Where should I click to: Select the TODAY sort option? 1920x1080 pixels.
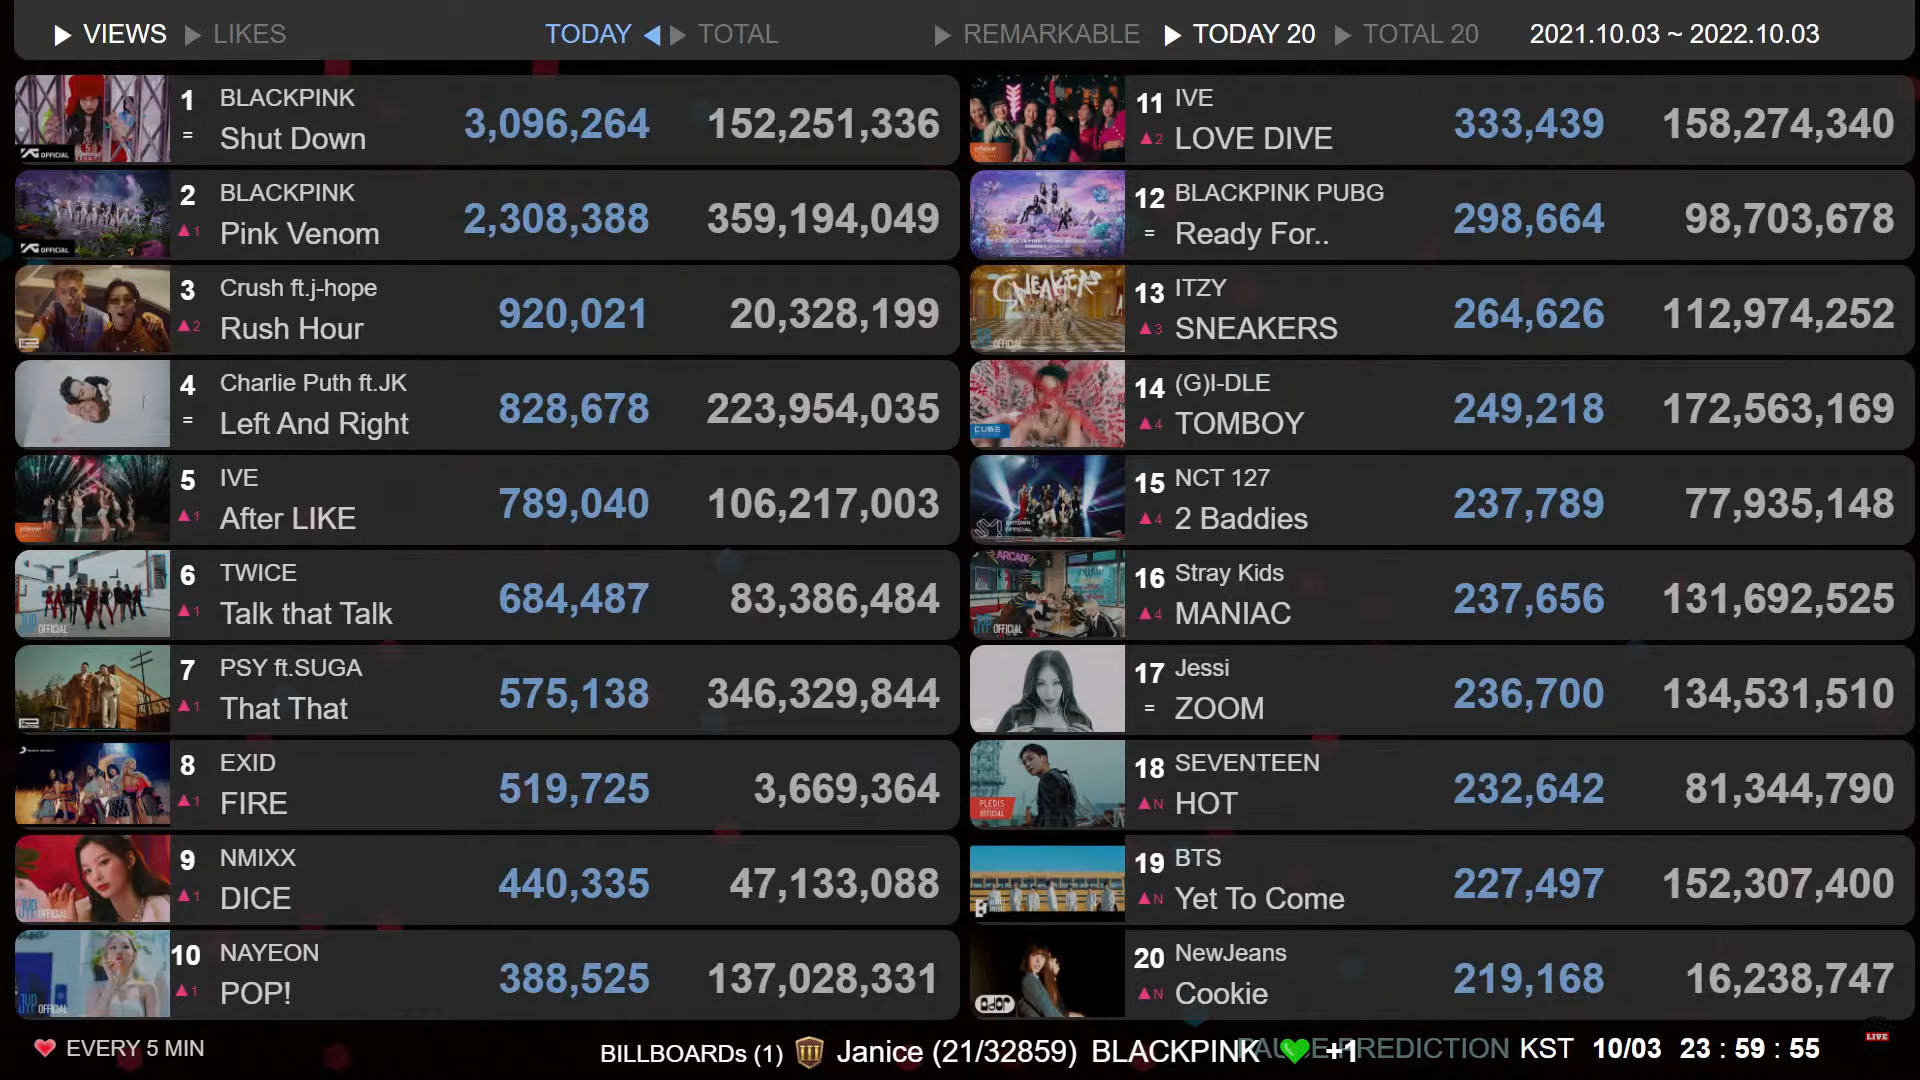click(588, 34)
